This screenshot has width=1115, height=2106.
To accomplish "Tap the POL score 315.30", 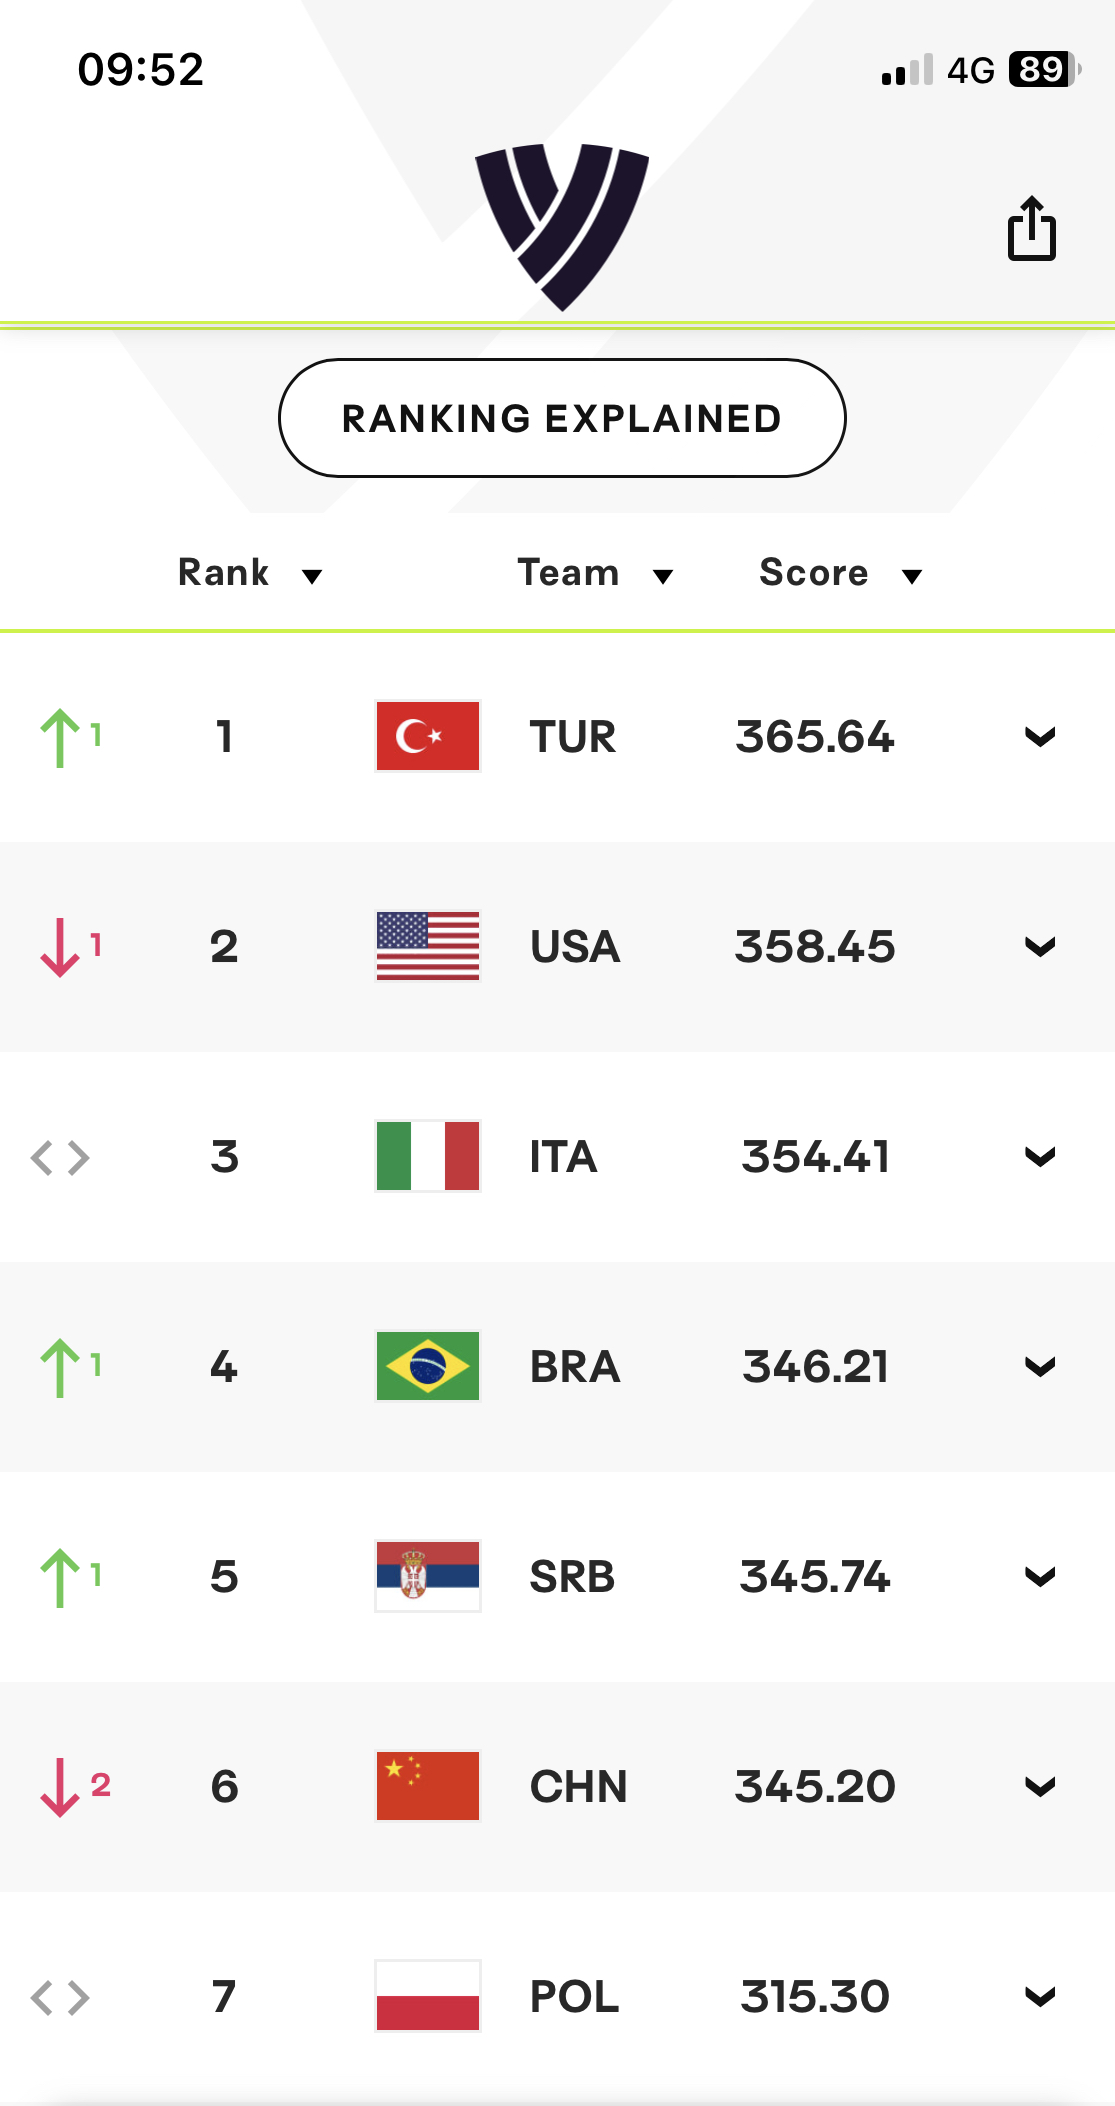I will (x=815, y=1997).
